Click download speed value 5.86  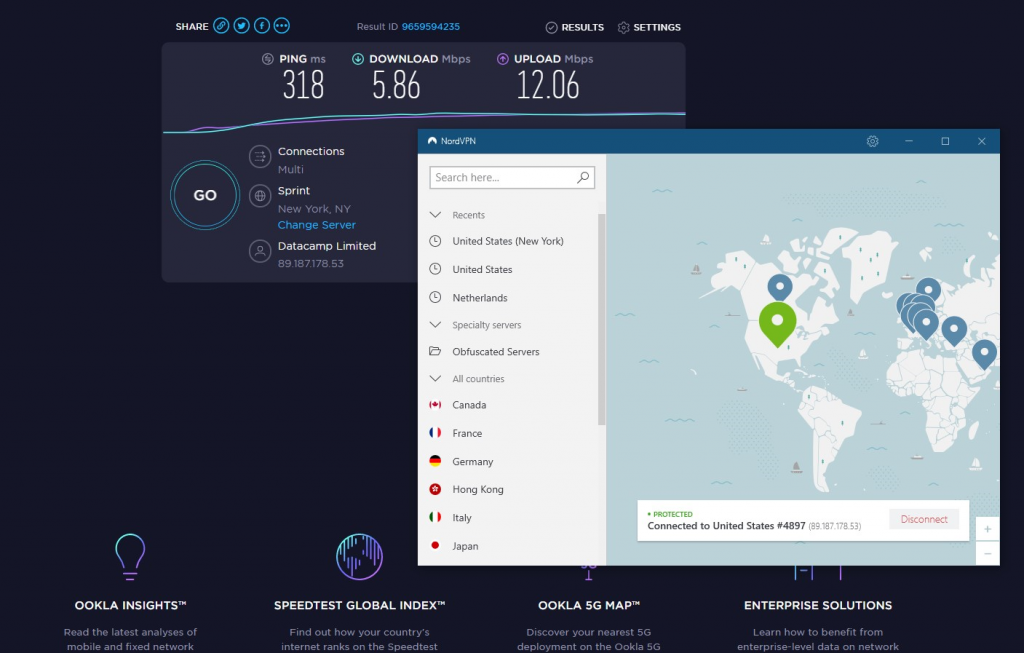tap(396, 86)
